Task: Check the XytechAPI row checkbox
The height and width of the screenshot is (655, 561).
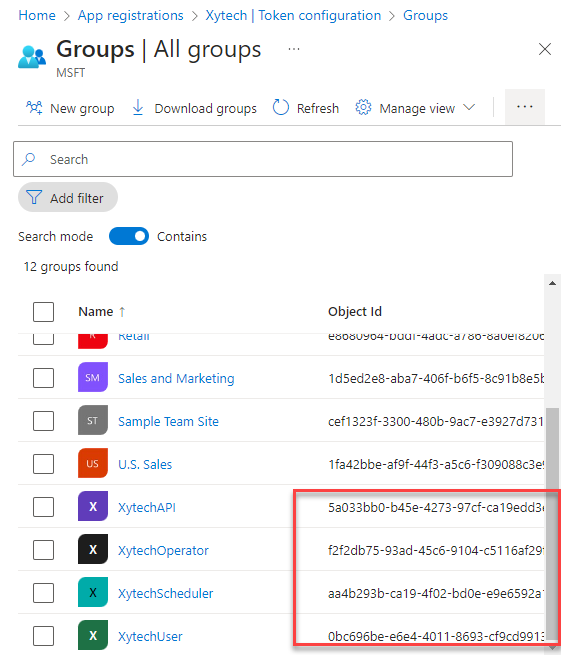Action: point(43,507)
